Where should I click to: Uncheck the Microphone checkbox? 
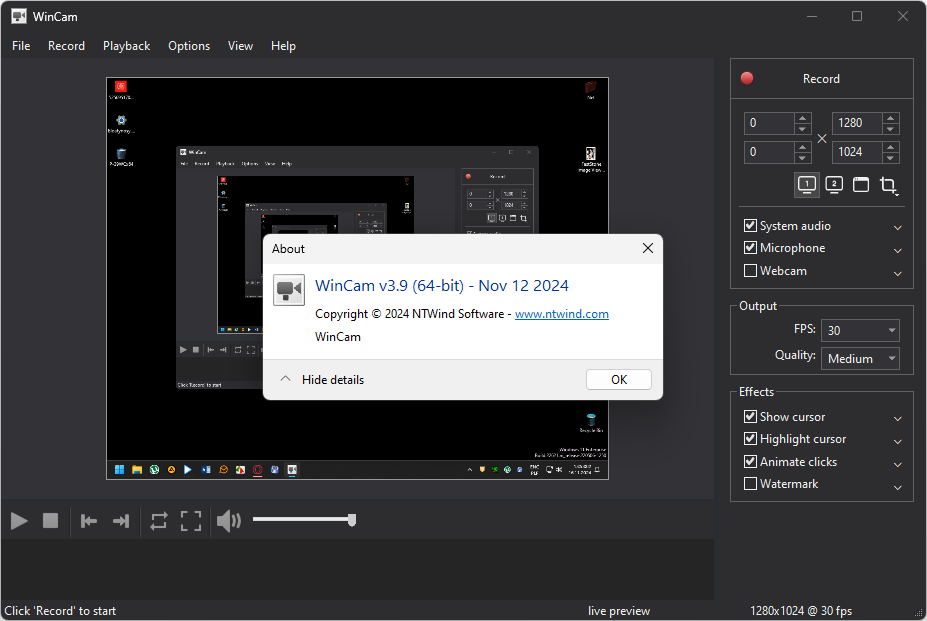point(750,248)
